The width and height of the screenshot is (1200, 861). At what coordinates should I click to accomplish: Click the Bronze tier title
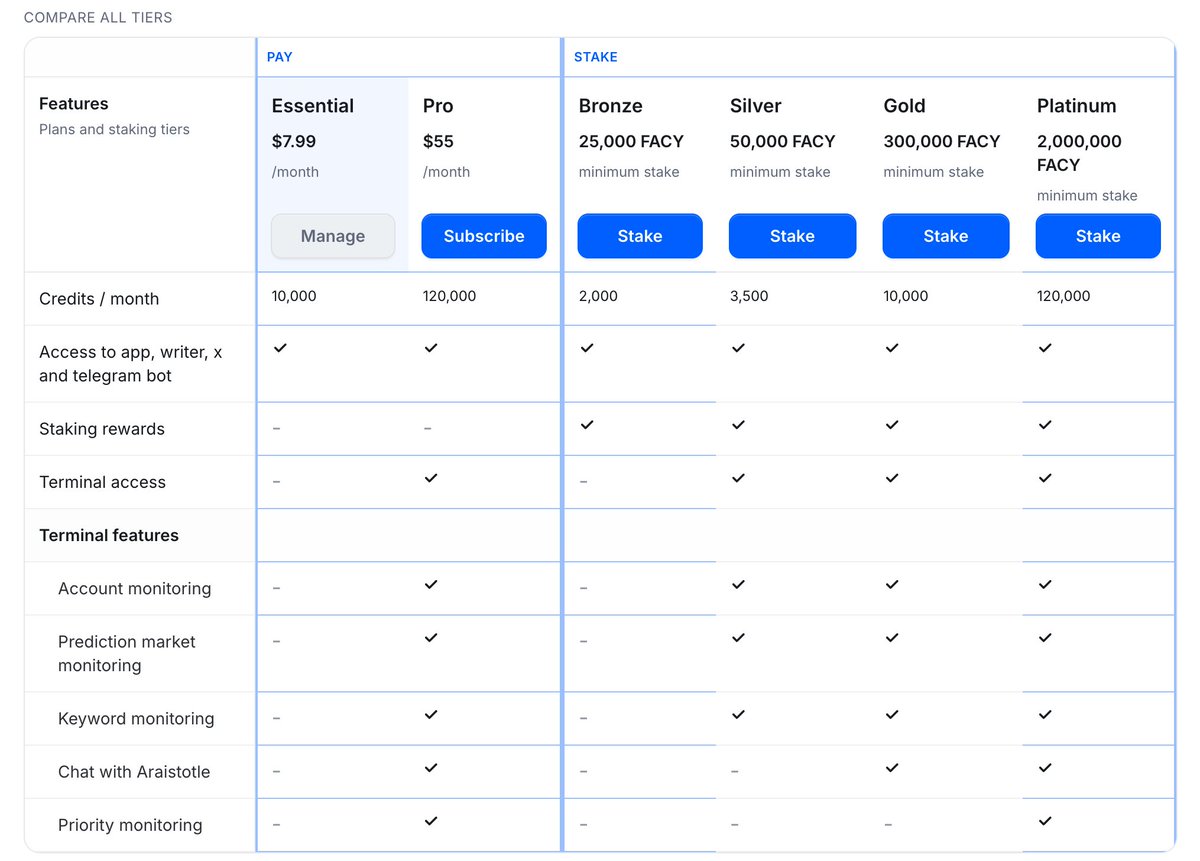tap(610, 106)
